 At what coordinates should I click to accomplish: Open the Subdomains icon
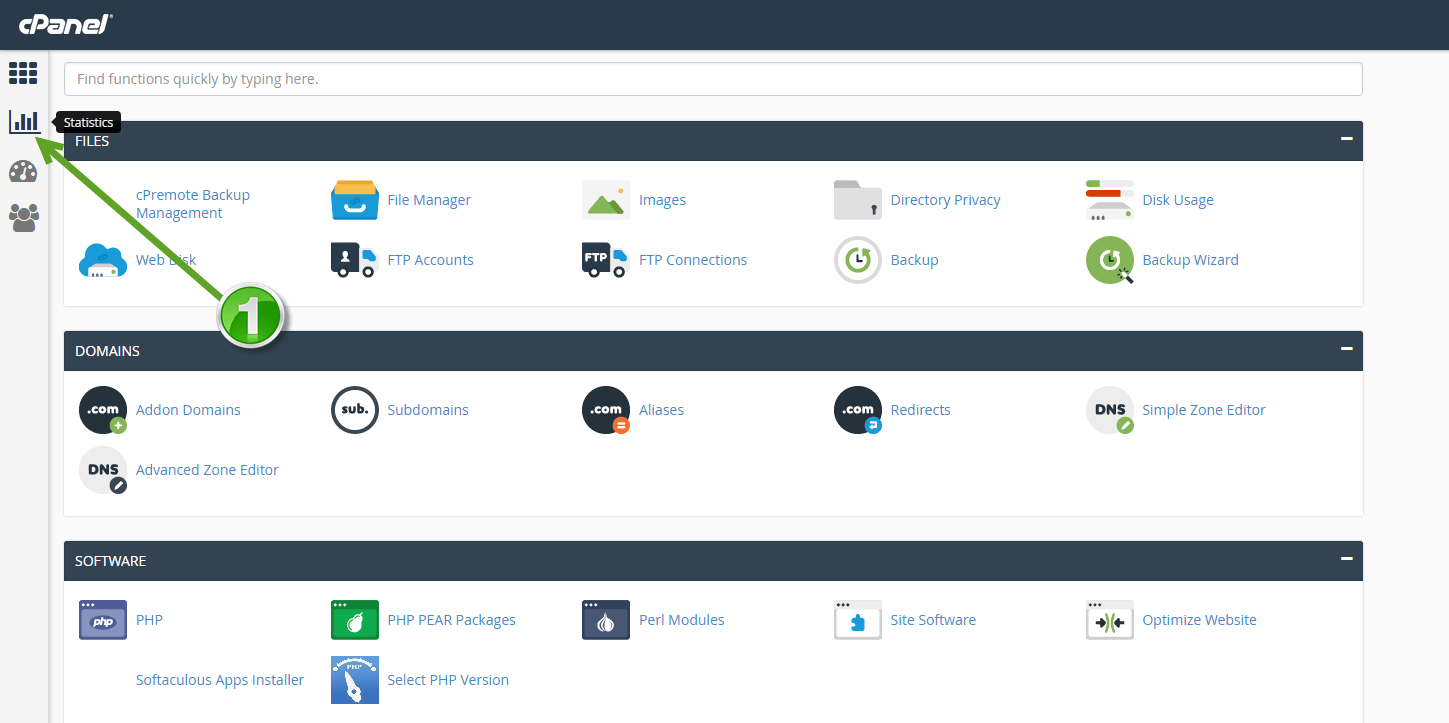coord(355,410)
